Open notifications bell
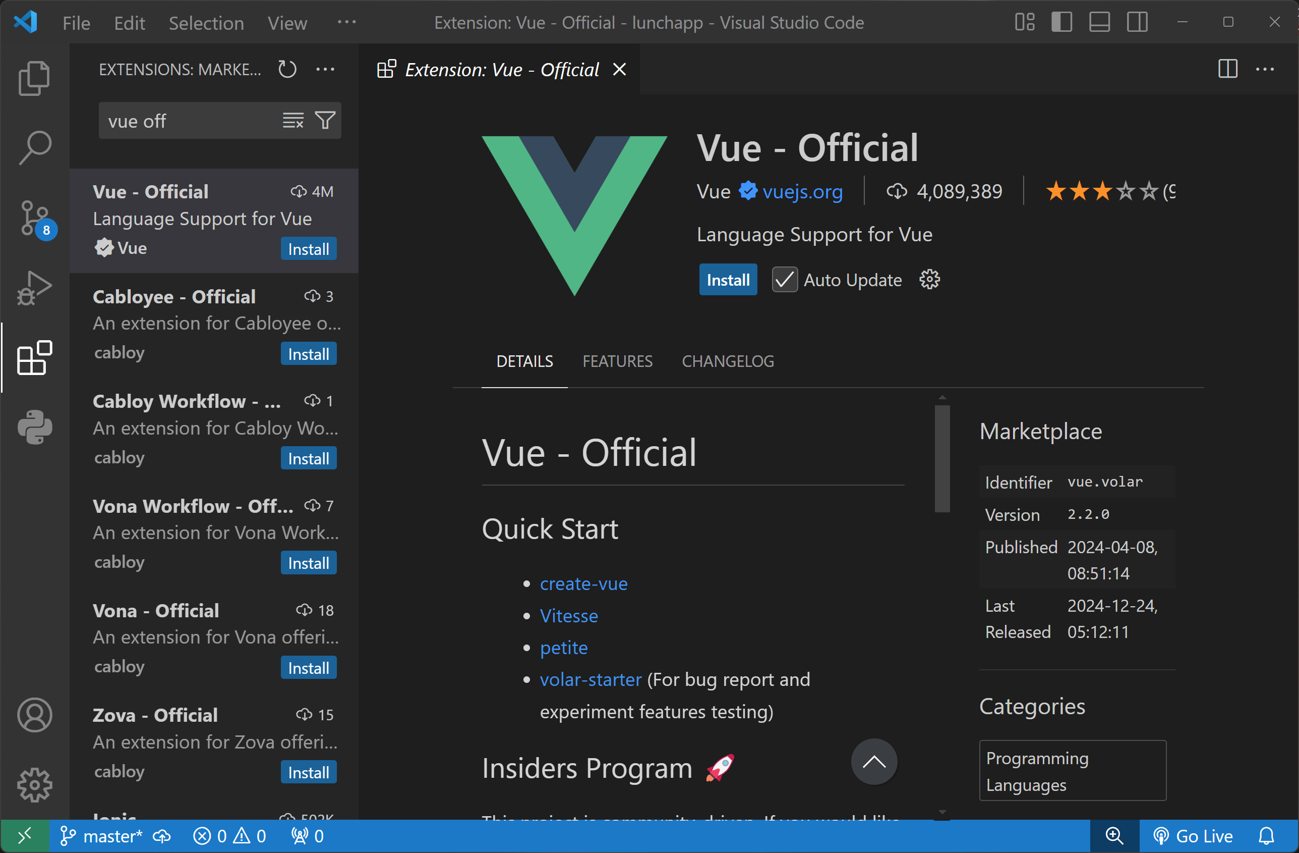1299x853 pixels. pyautogui.click(x=1267, y=836)
